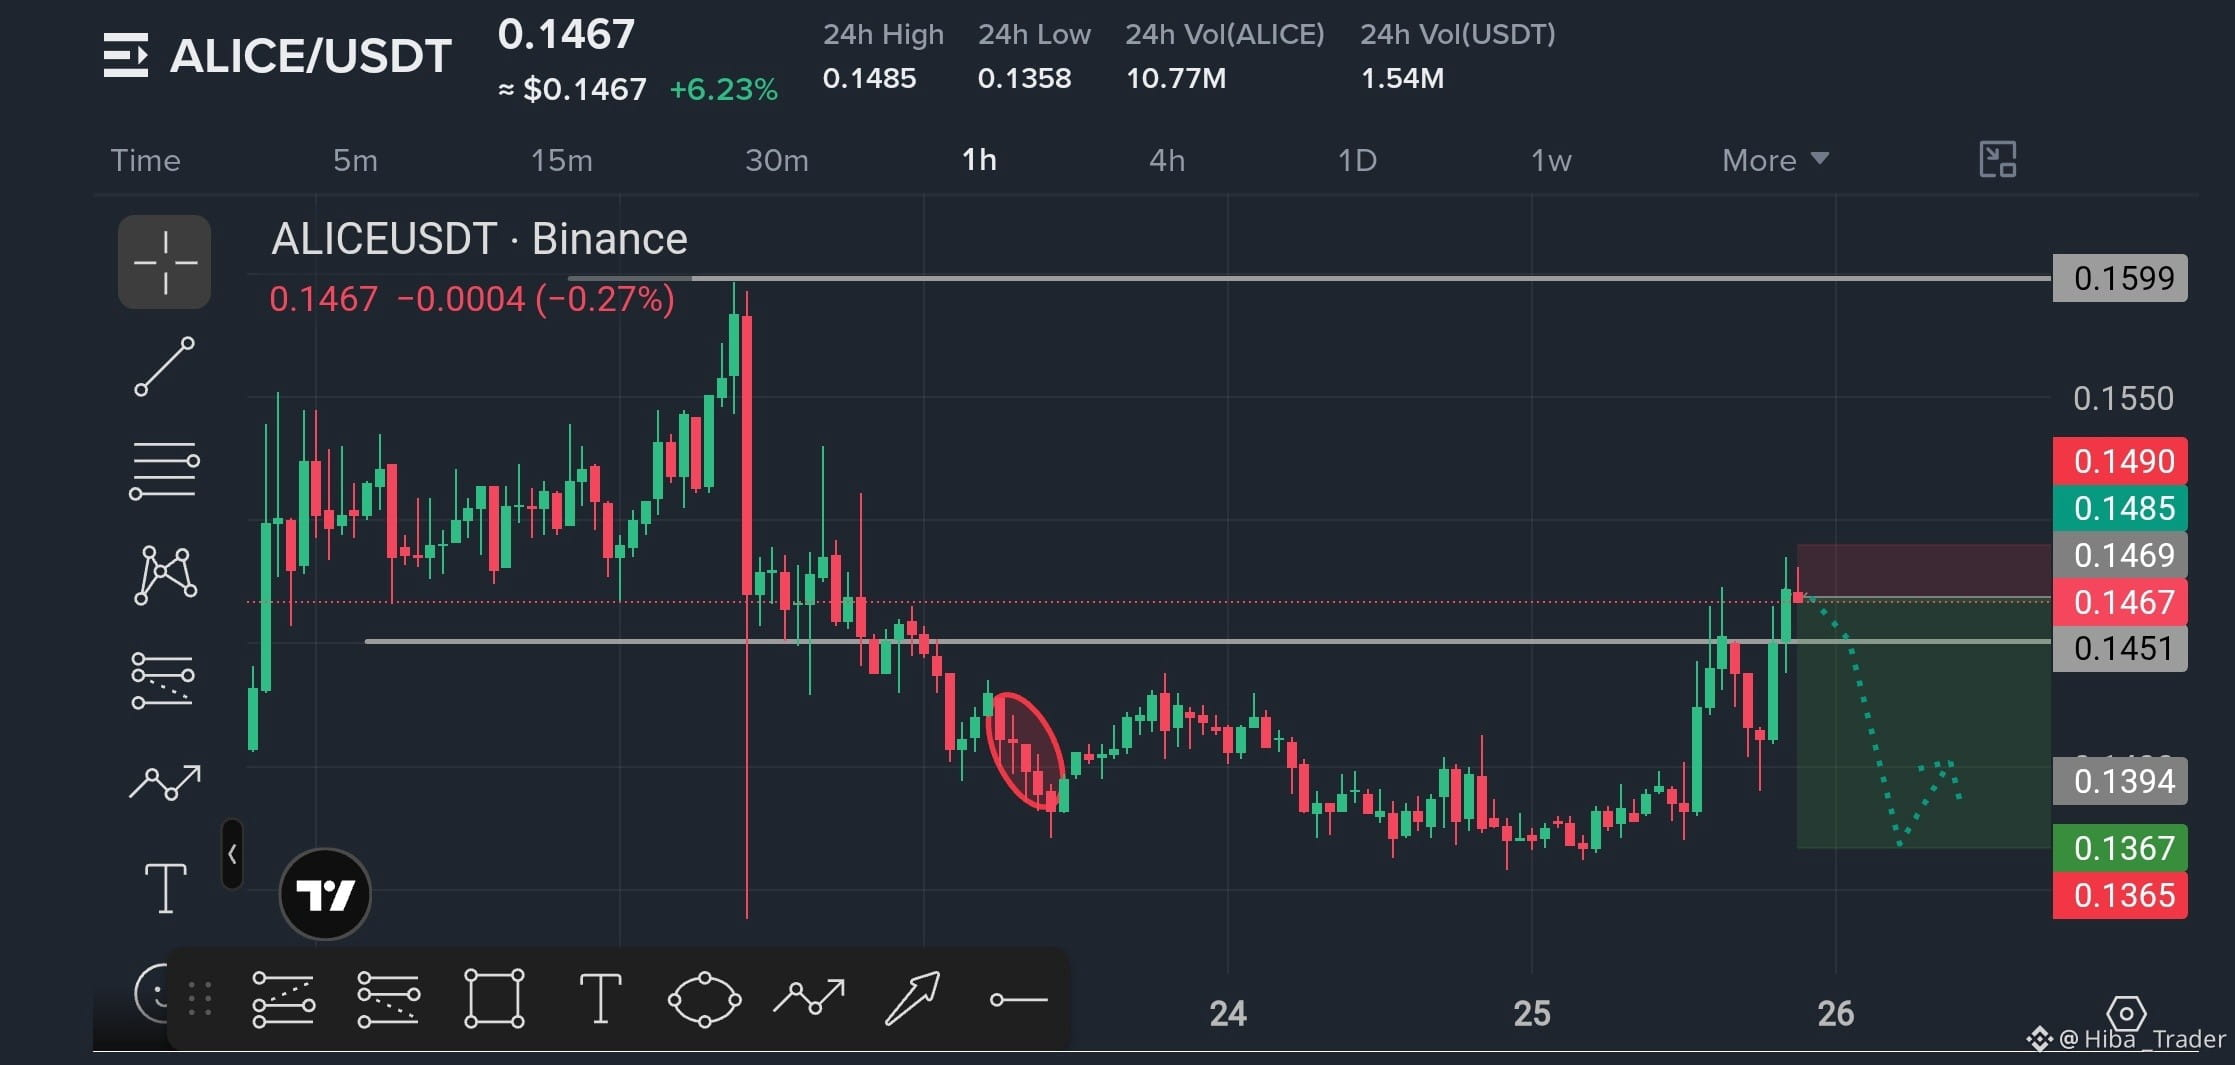Viewport: 2235px width, 1065px height.
Task: Select the zigzag arrow path tool in sidebar
Action: coord(165,783)
